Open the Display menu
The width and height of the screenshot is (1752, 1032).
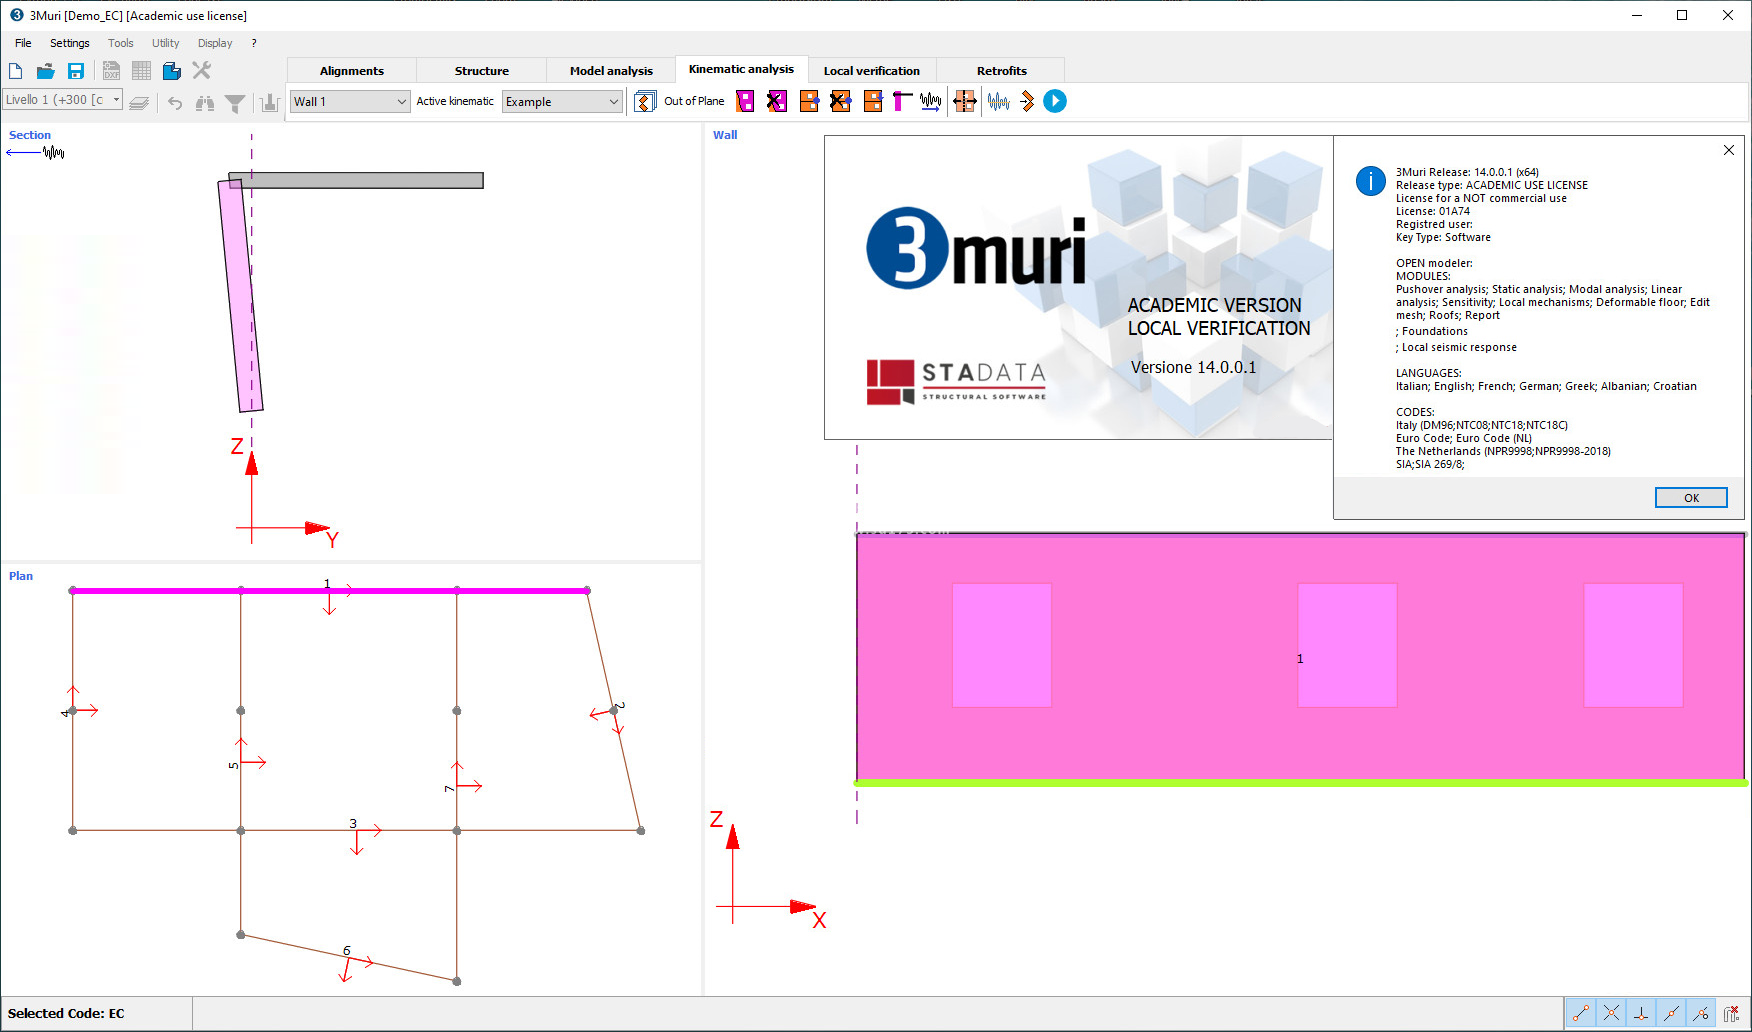(x=215, y=43)
